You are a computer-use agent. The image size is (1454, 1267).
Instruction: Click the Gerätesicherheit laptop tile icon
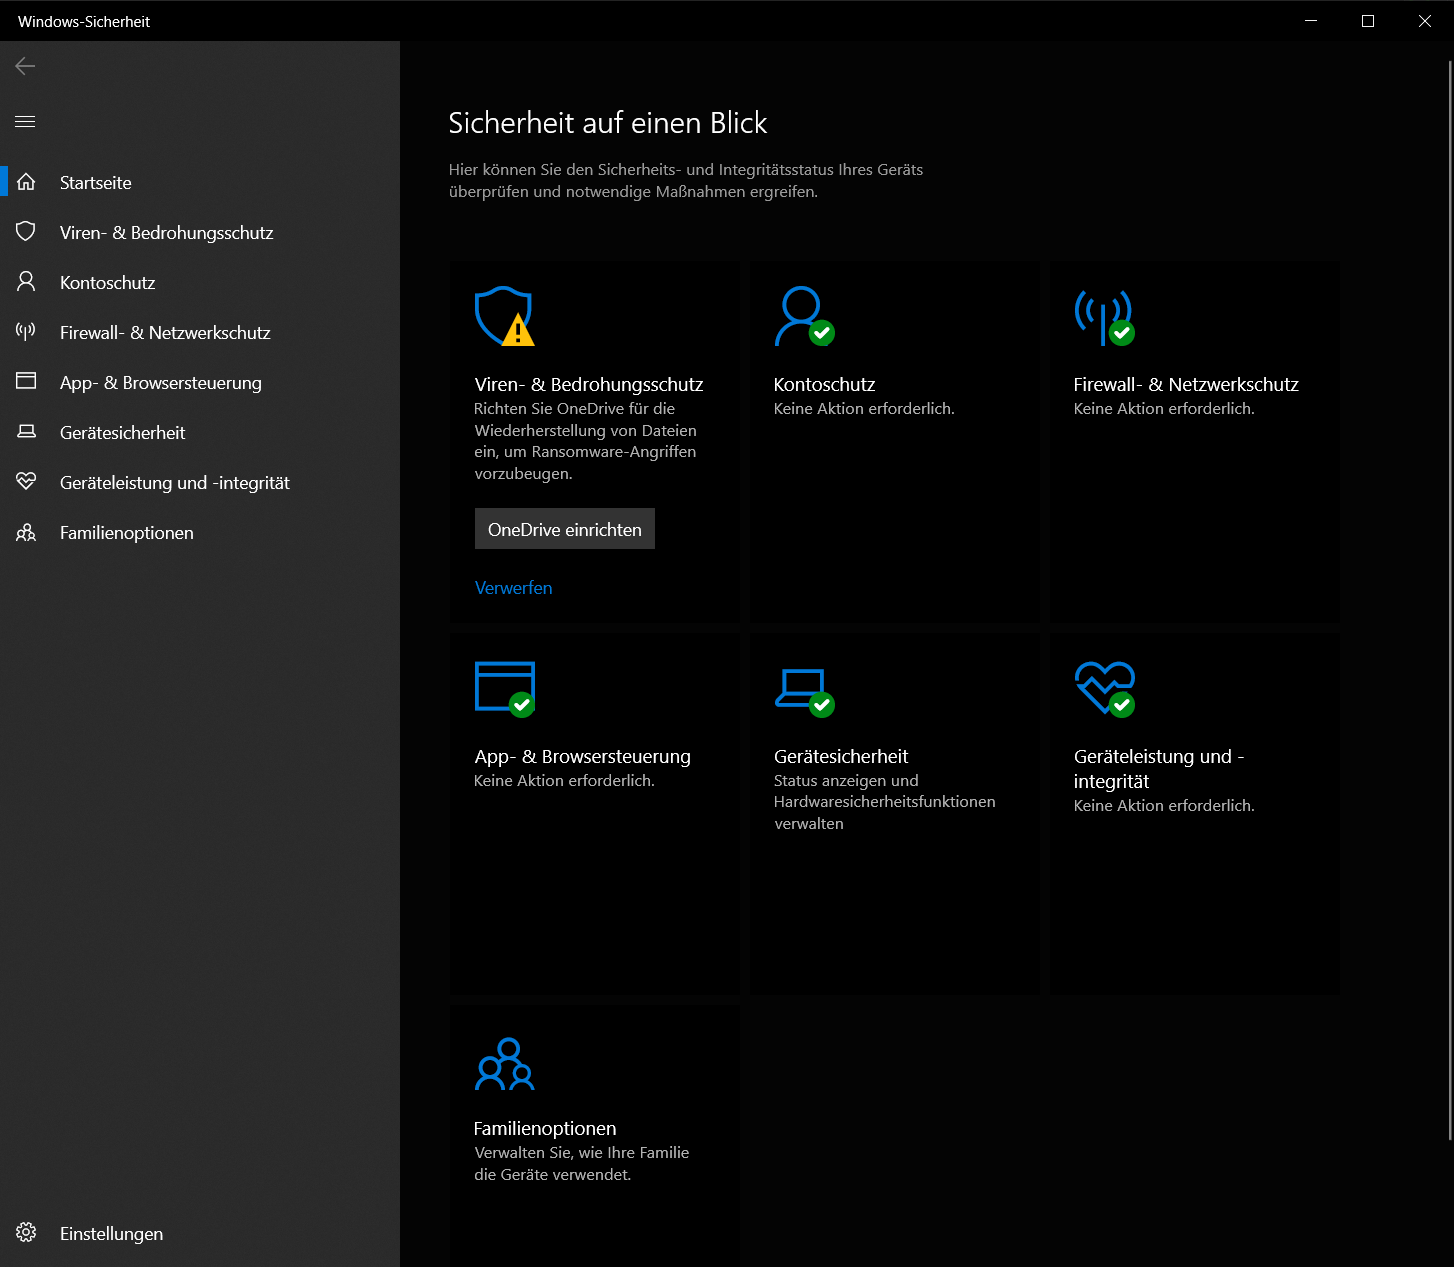803,688
